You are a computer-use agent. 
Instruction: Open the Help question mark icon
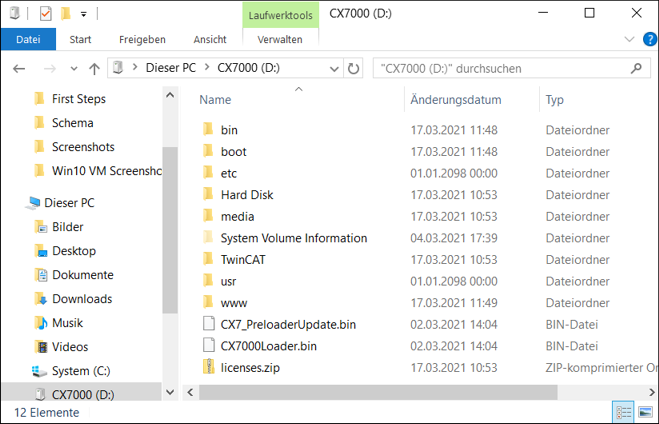(650, 40)
